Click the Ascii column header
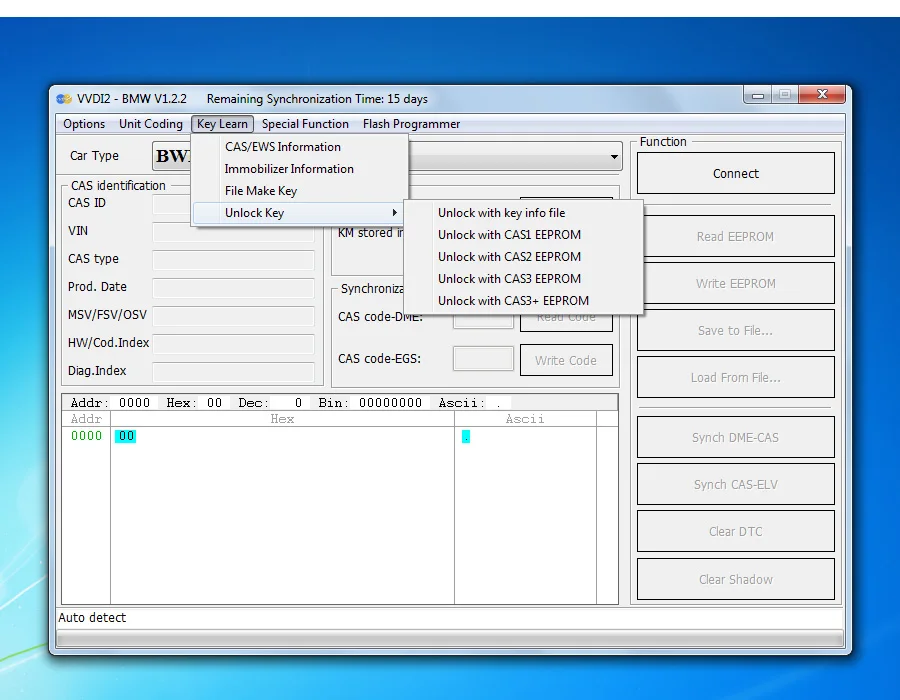 click(x=525, y=419)
